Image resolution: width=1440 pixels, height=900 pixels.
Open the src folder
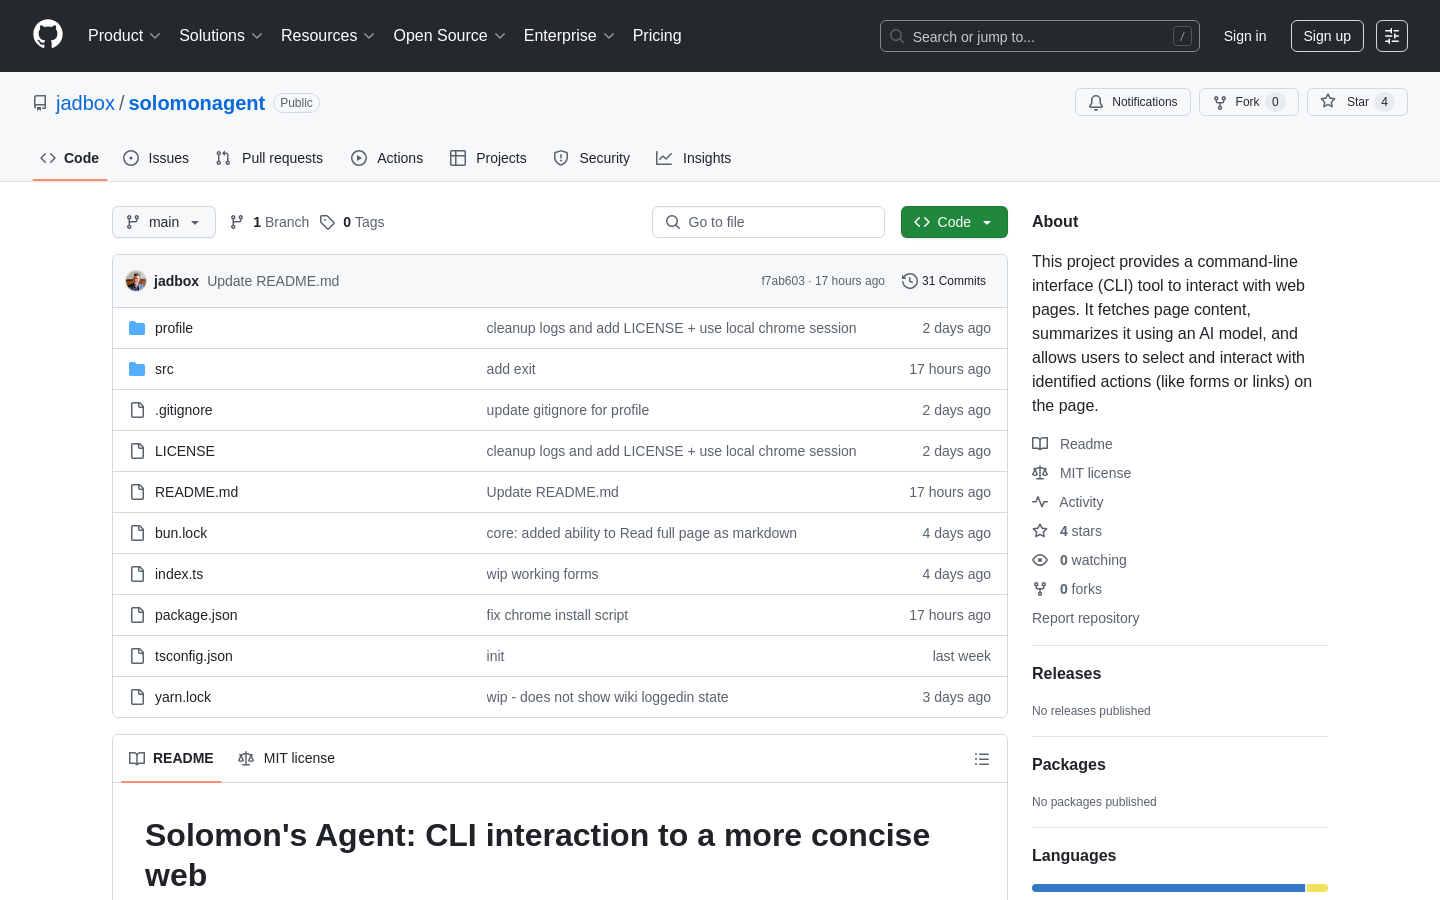[x=164, y=369]
